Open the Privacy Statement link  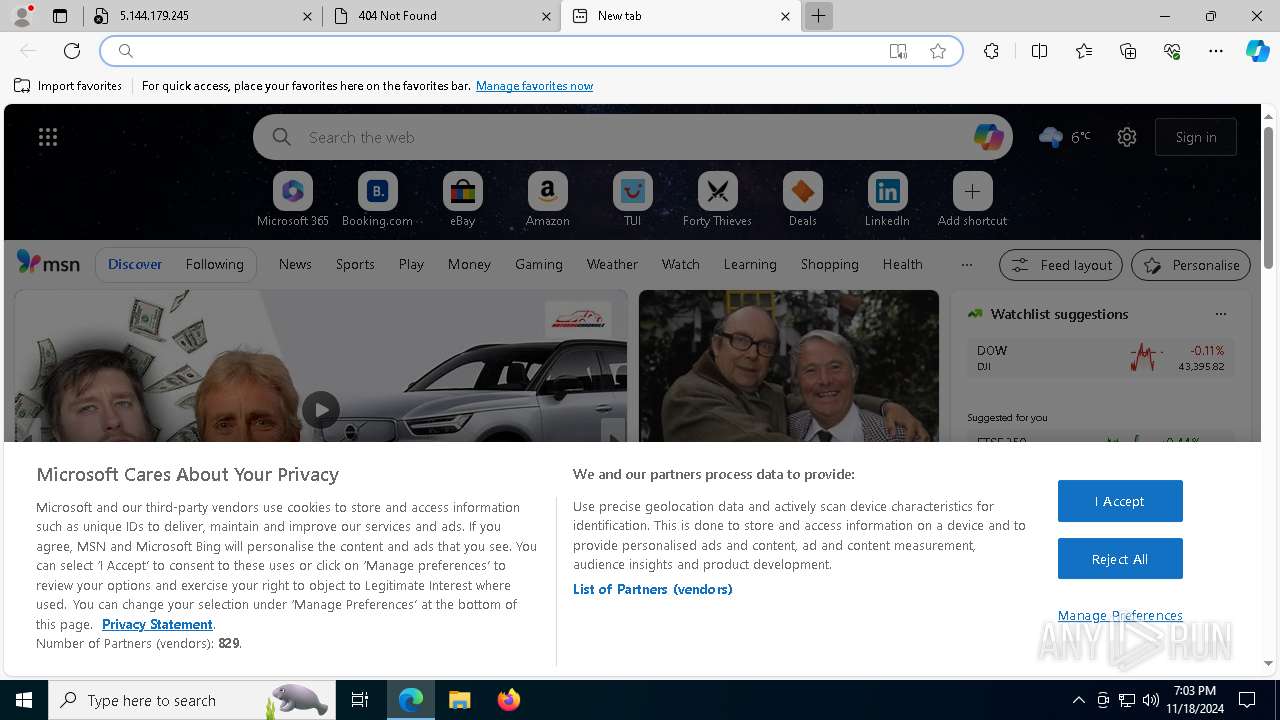pyautogui.click(x=157, y=624)
